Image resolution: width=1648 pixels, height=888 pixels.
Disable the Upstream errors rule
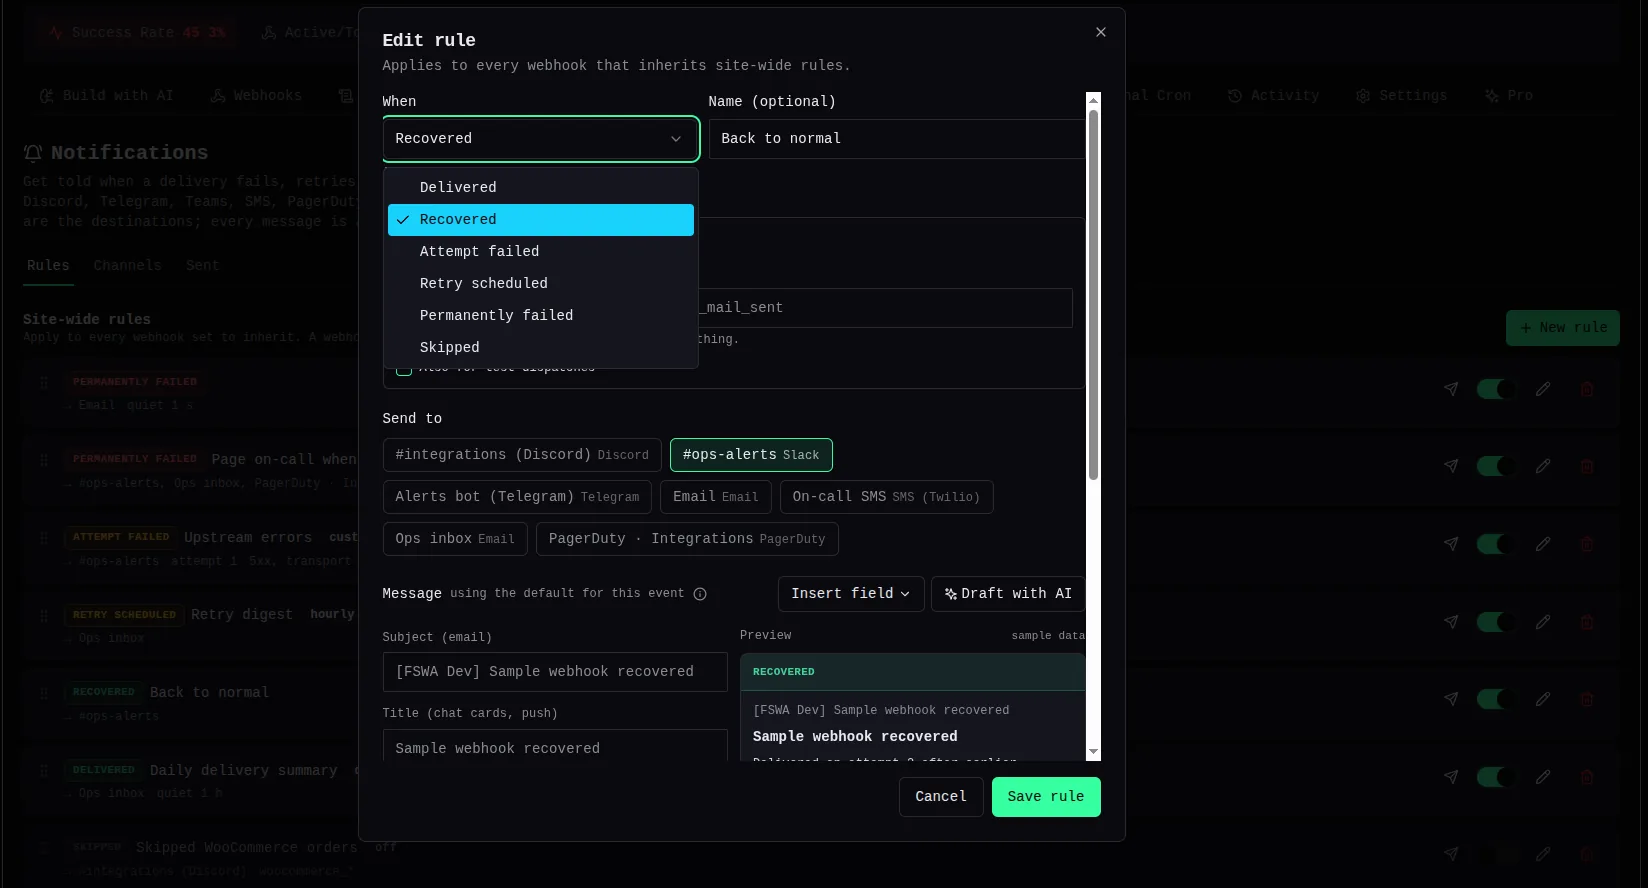pyautogui.click(x=1496, y=544)
